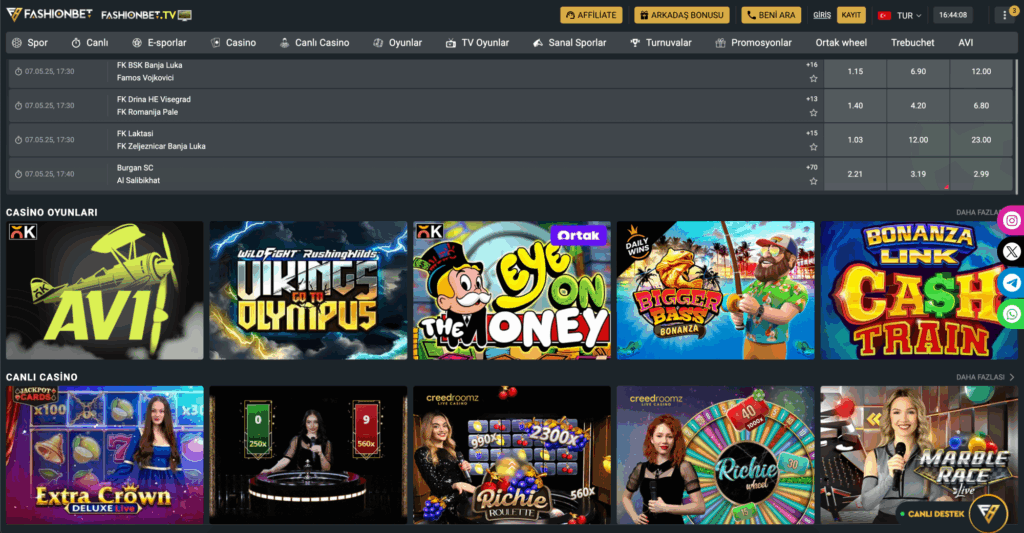Image resolution: width=1024 pixels, height=533 pixels.
Task: Select odds 23.00 for Zeljeznicar Banja Luka
Action: 981,140
